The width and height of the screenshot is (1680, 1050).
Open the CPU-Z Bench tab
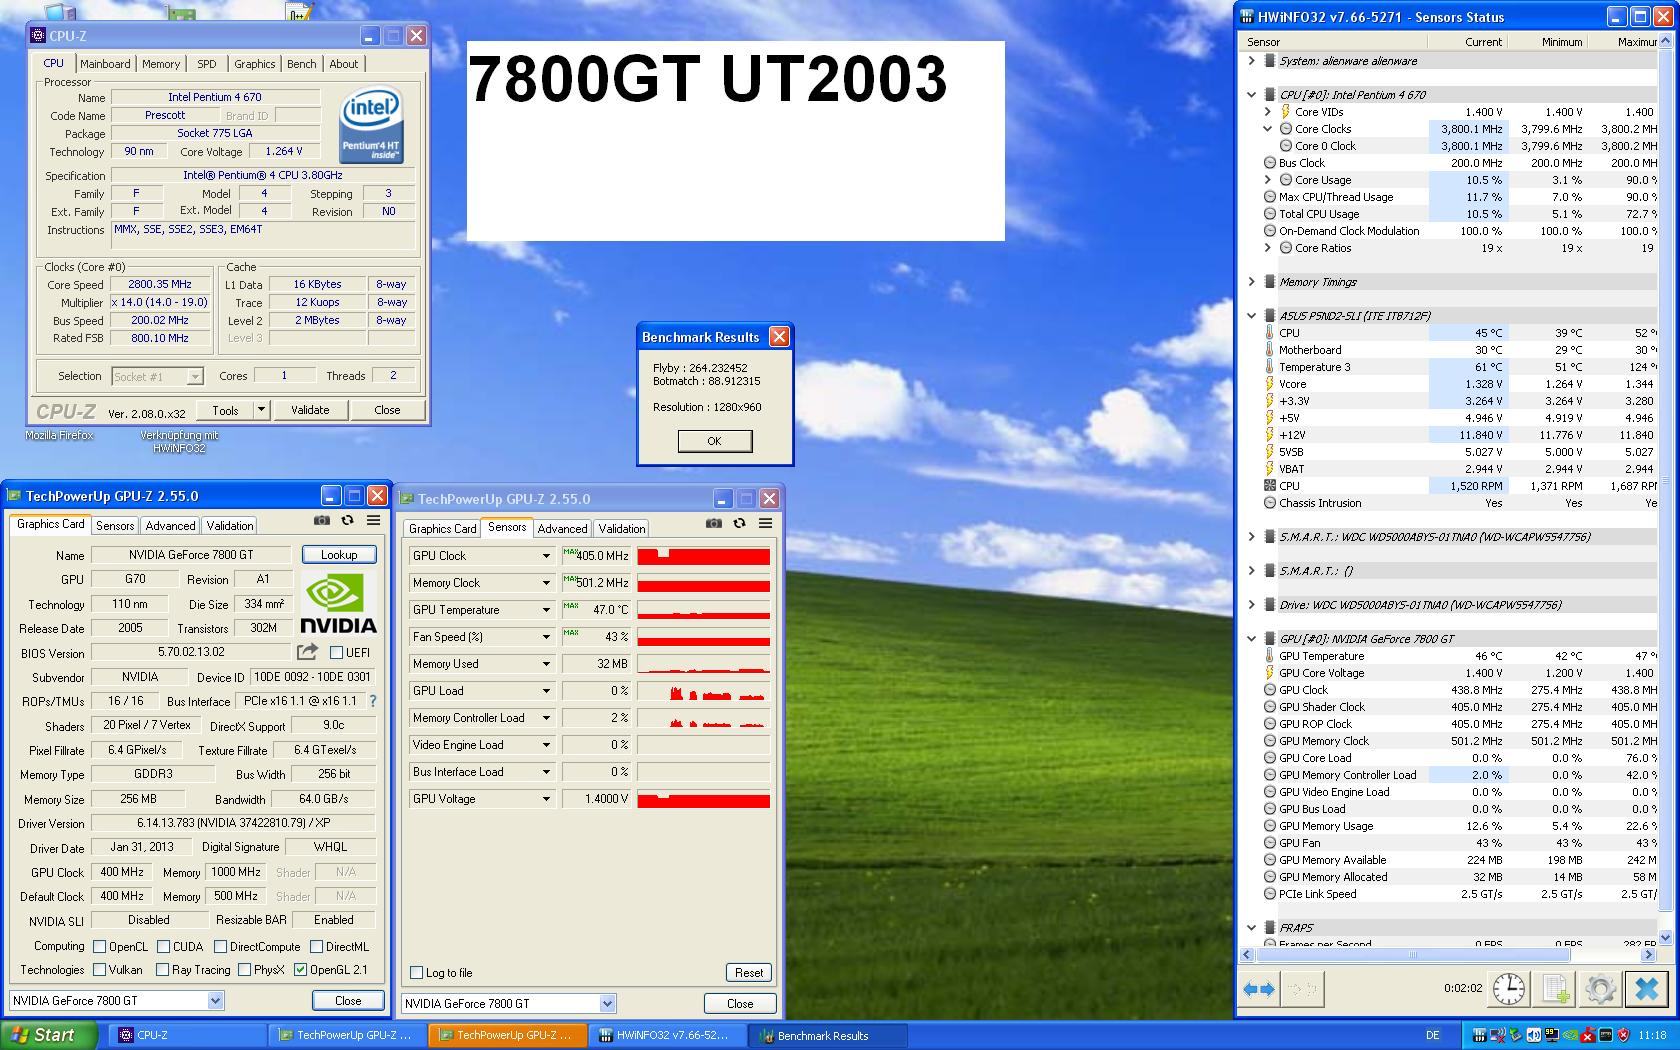pyautogui.click(x=301, y=64)
